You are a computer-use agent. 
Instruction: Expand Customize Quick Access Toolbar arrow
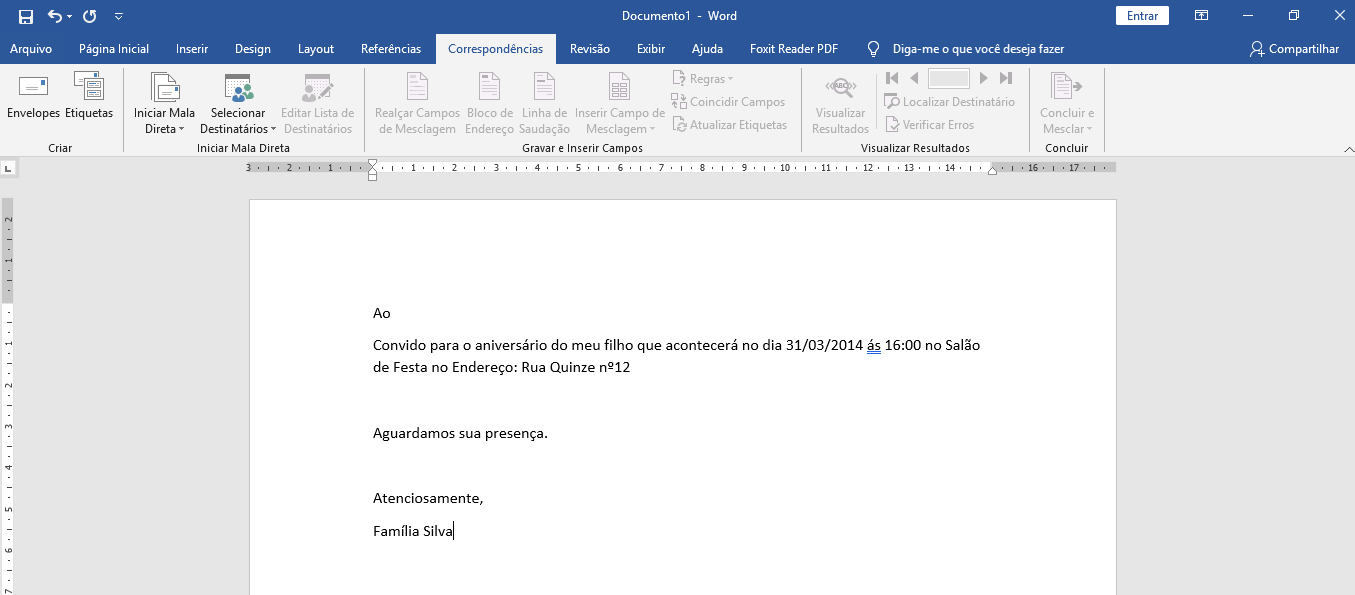coord(119,16)
